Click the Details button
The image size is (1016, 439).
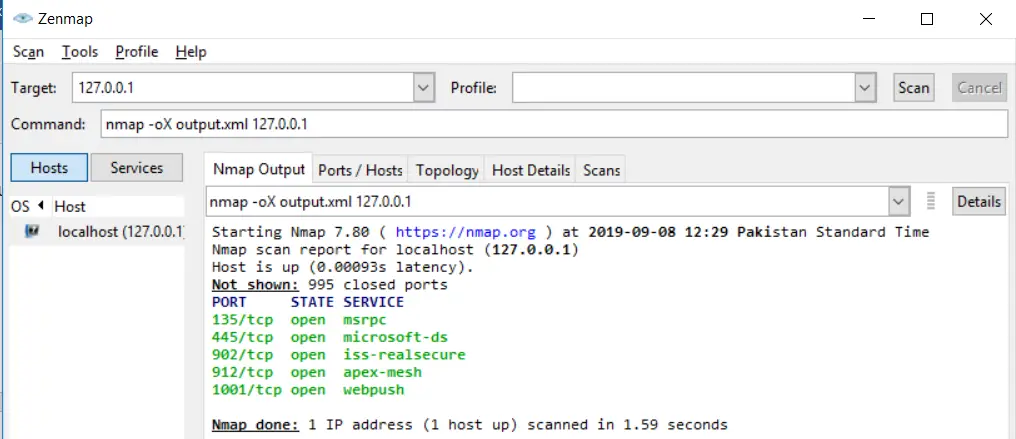[x=979, y=201]
